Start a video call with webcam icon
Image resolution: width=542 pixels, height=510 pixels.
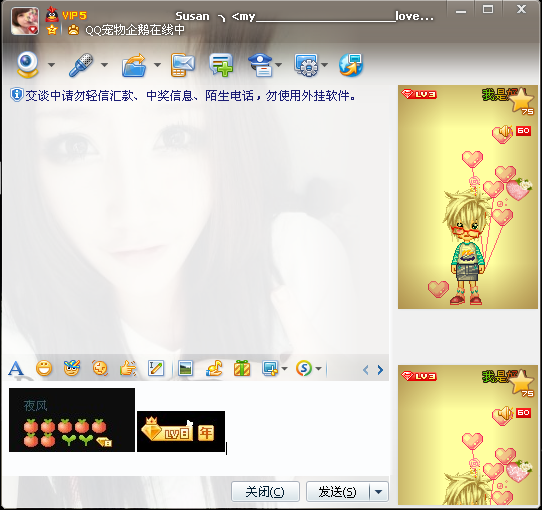click(x=28, y=64)
